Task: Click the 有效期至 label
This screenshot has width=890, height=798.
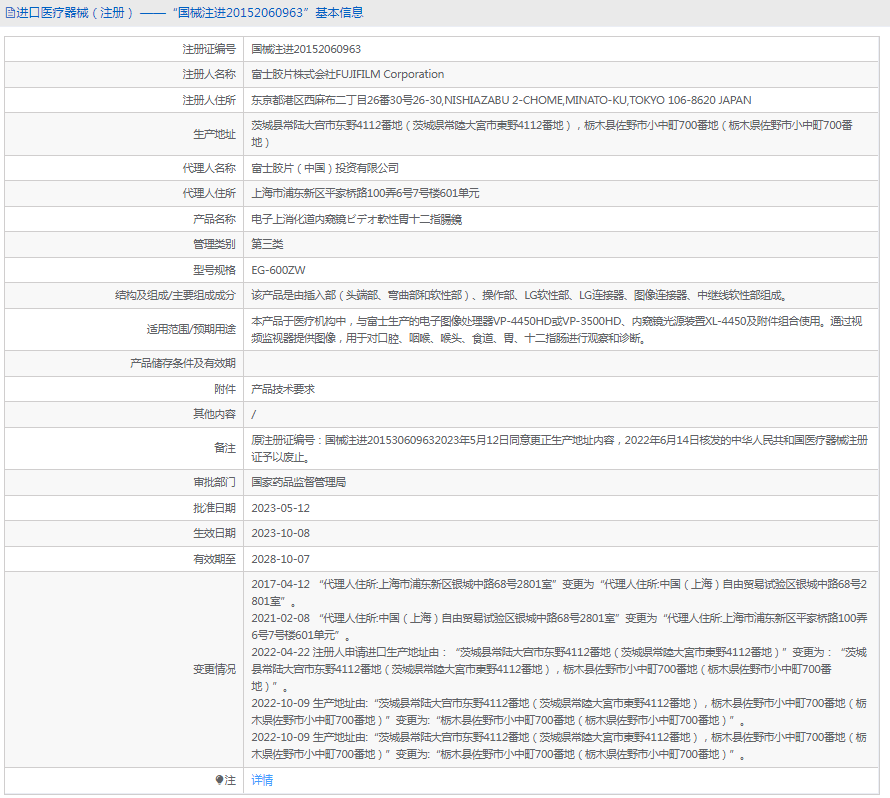Action: [214, 559]
